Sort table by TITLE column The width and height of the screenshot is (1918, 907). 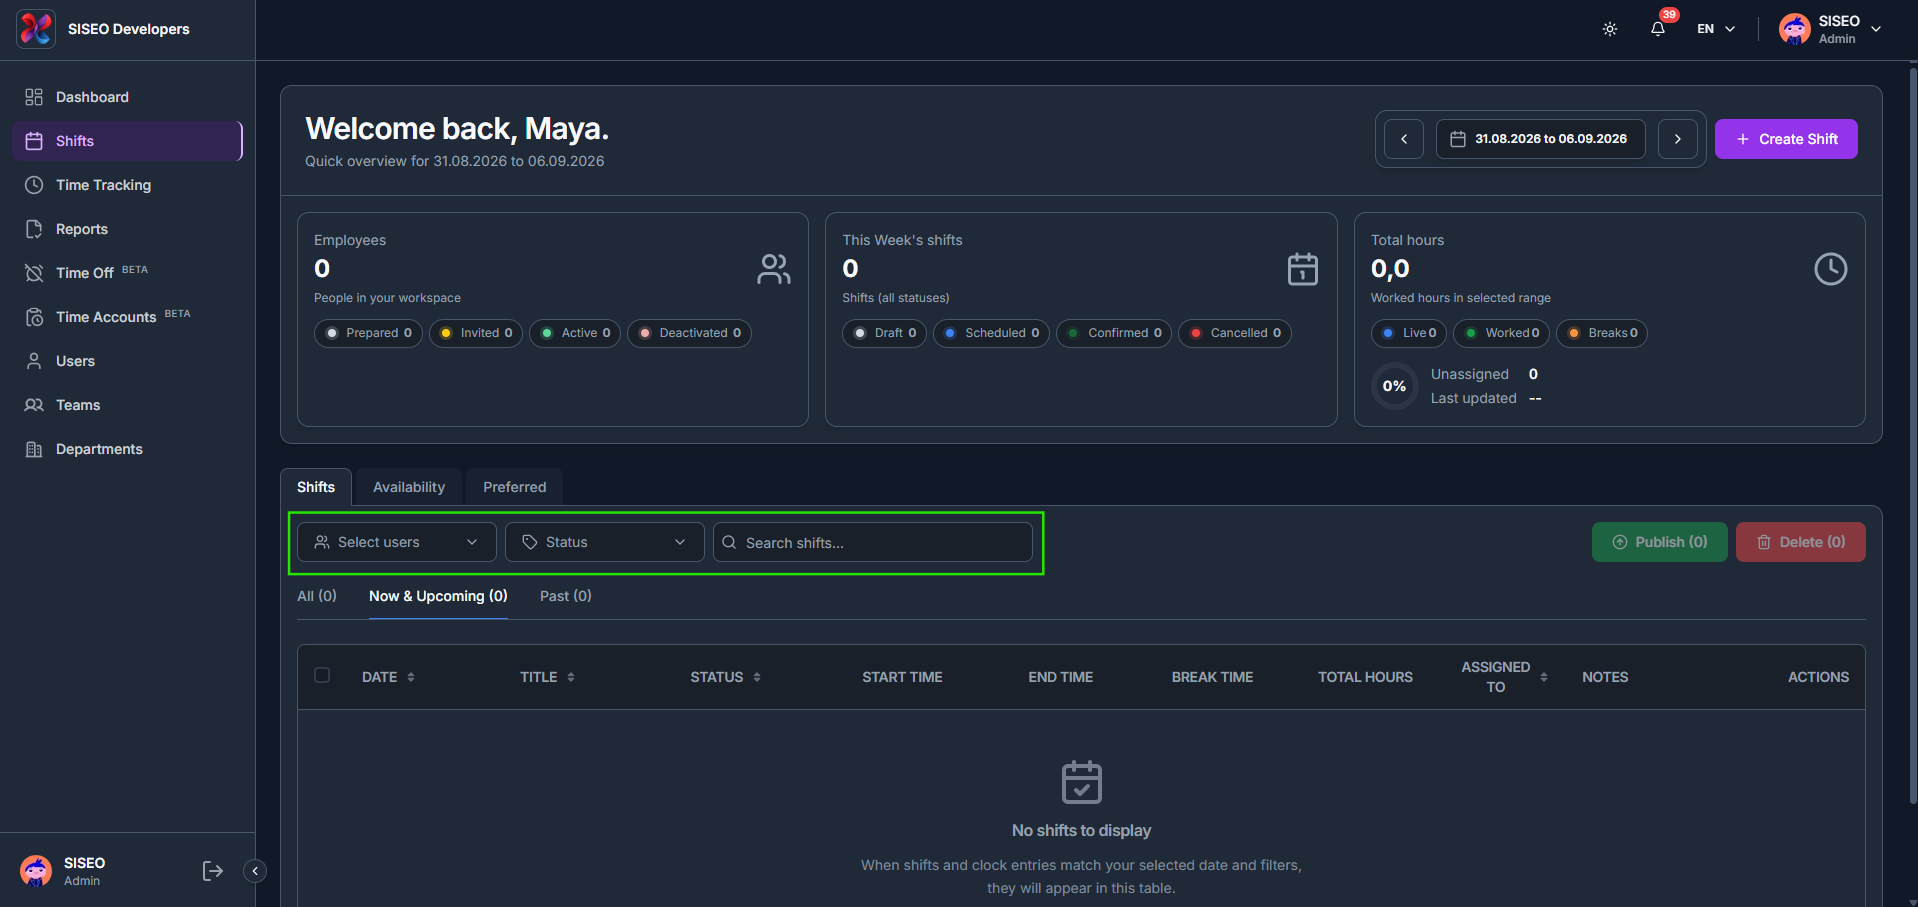point(547,677)
